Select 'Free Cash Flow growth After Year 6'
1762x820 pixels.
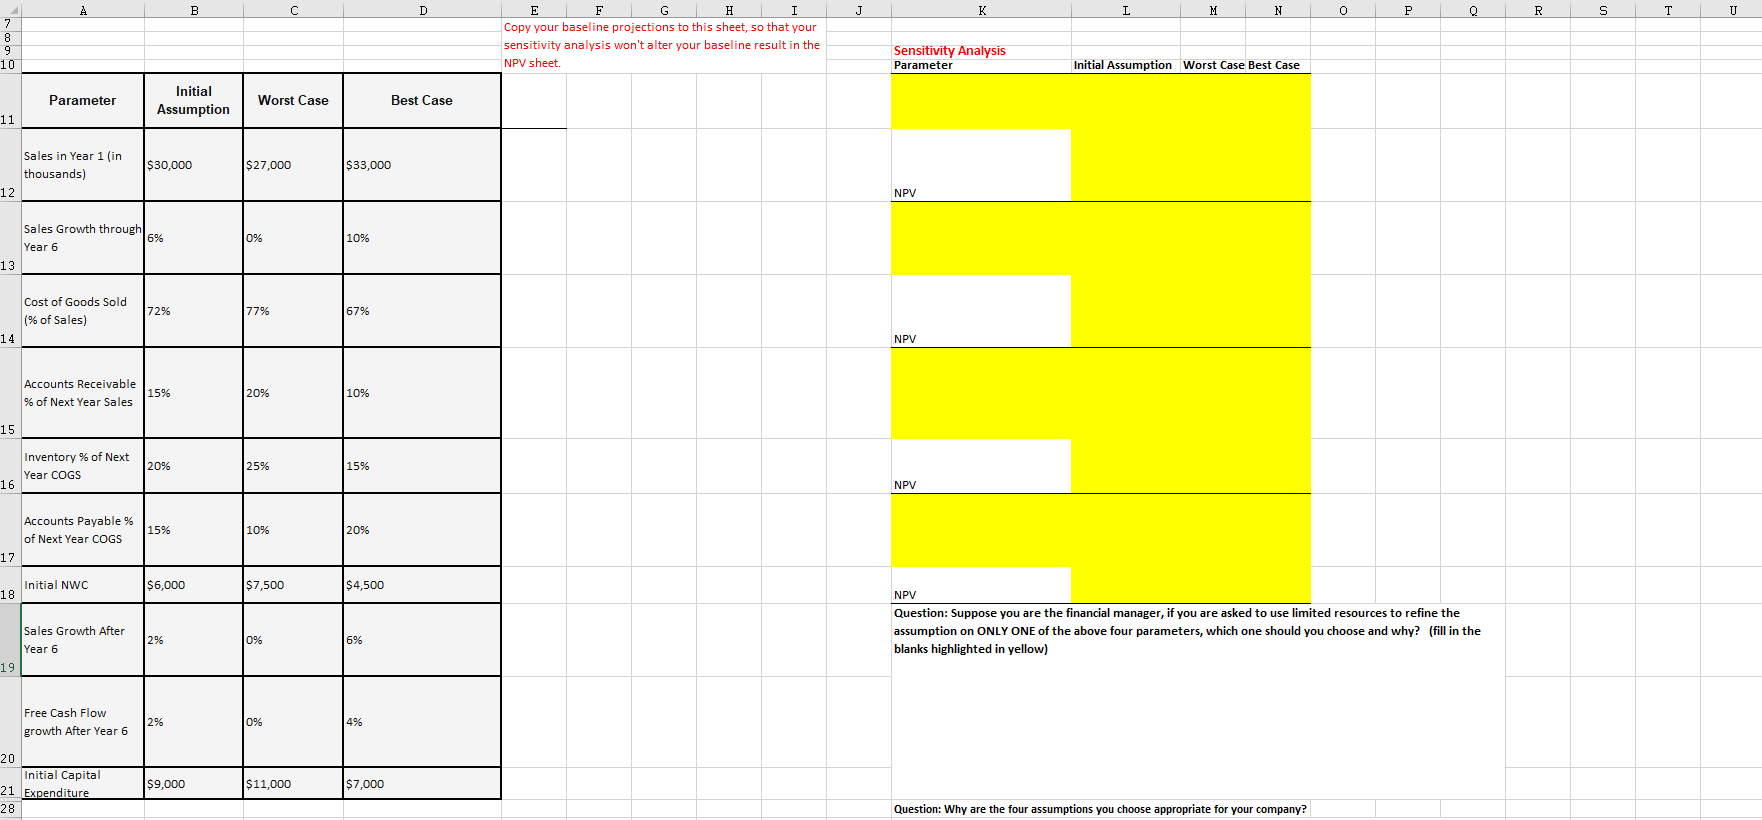click(x=83, y=722)
